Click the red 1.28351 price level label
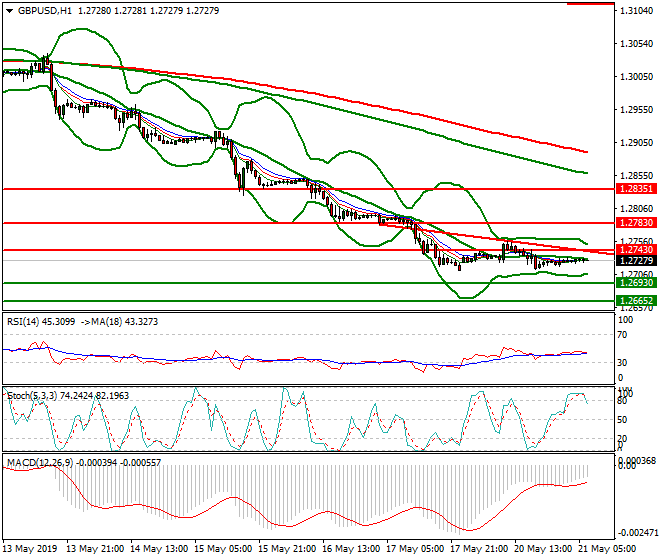The image size is (660, 560). click(636, 189)
